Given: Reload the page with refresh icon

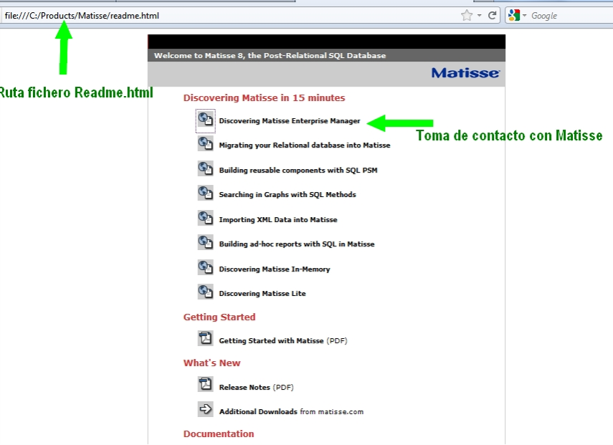Looking at the screenshot, I should [492, 16].
